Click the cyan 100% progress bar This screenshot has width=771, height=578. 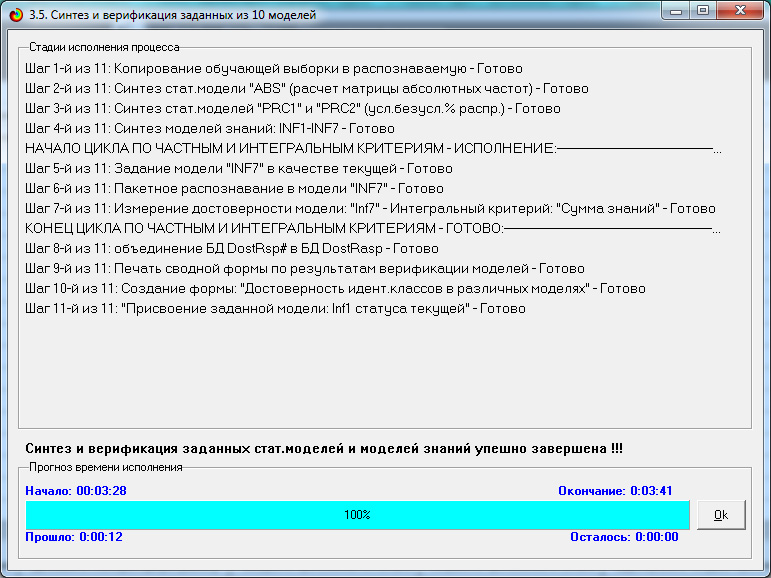point(357,515)
